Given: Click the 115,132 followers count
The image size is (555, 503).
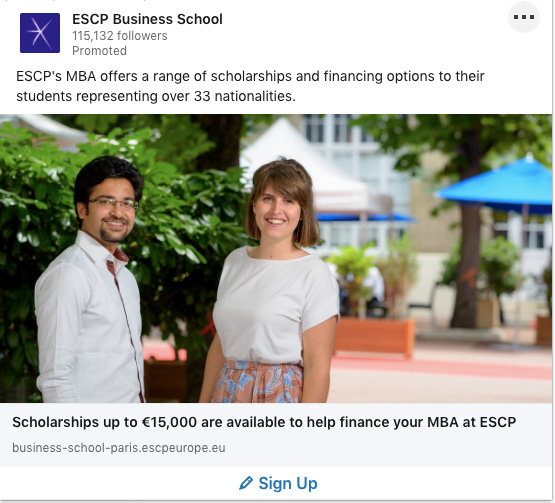Looking at the screenshot, I should 120,36.
